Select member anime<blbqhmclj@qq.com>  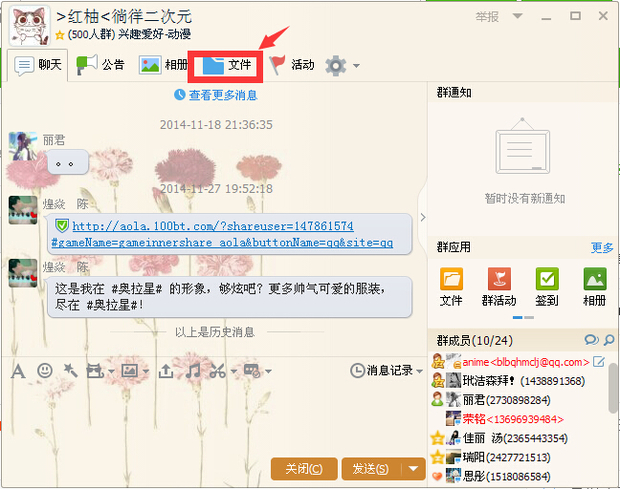coord(525,362)
